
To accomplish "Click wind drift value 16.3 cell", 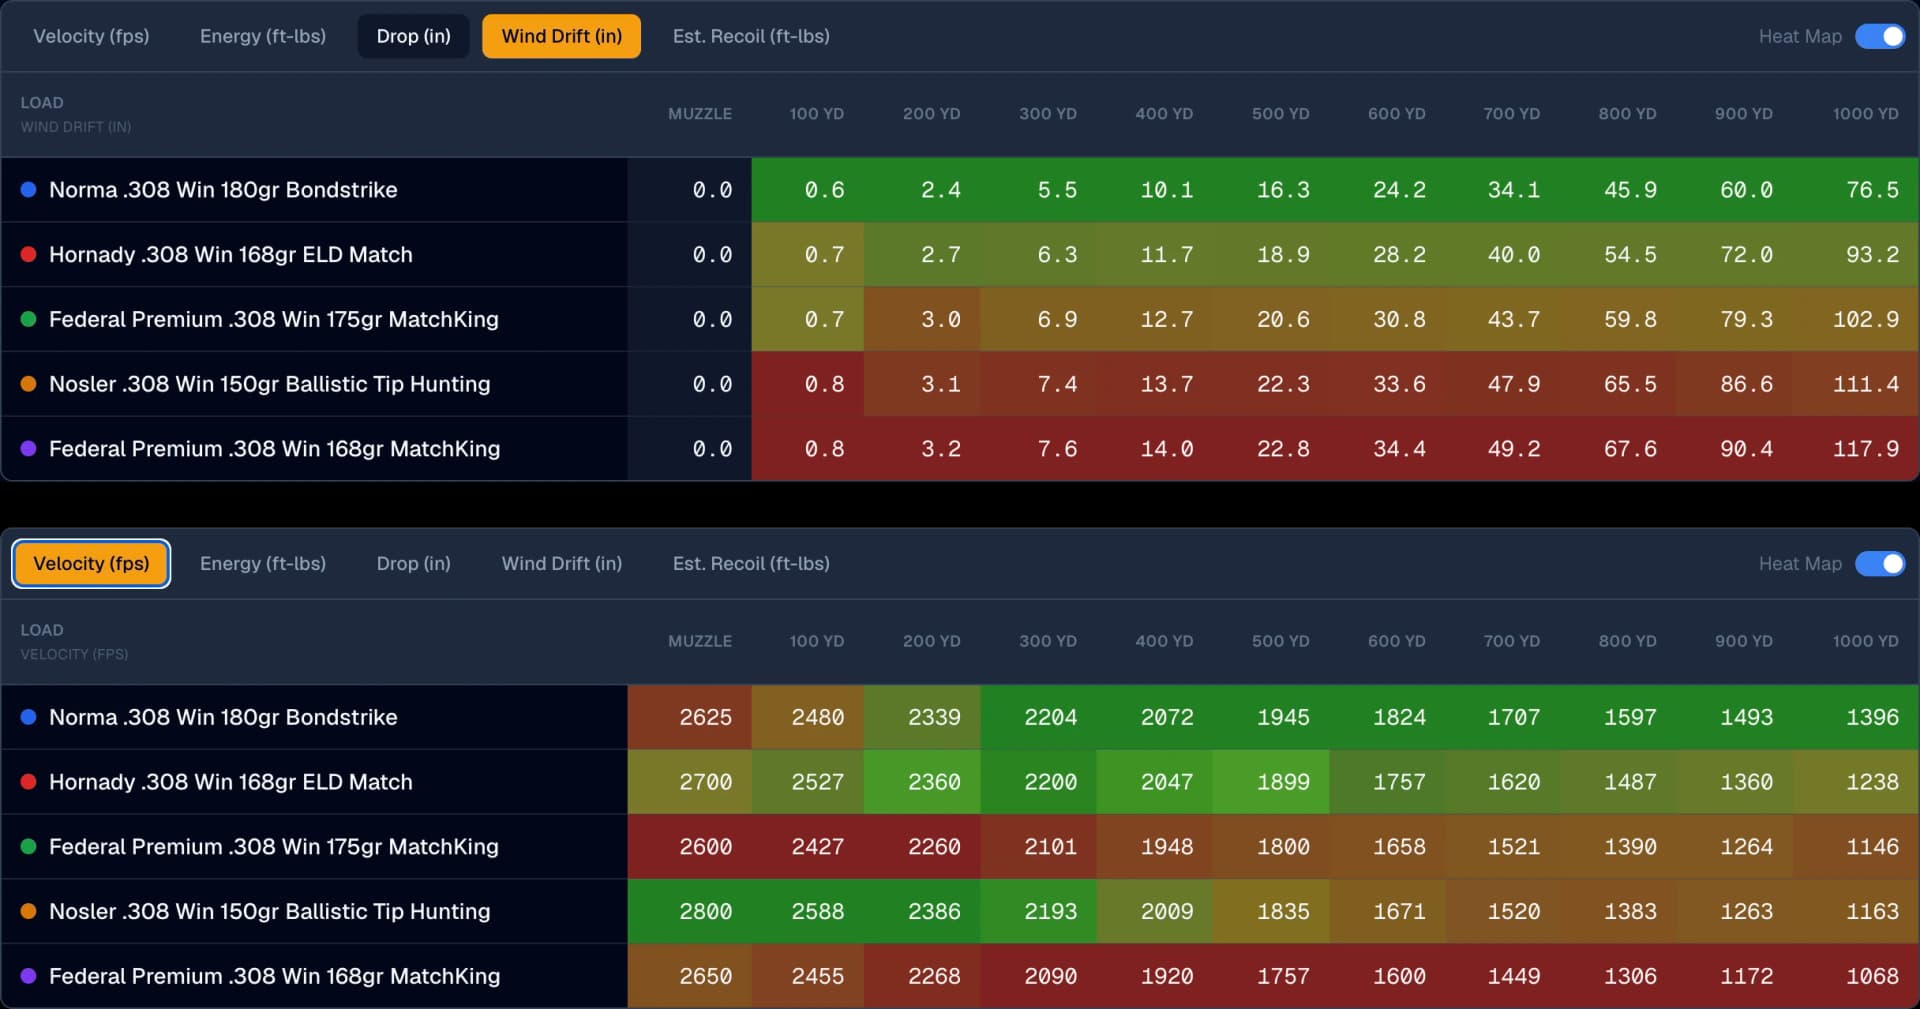I will (x=1271, y=190).
